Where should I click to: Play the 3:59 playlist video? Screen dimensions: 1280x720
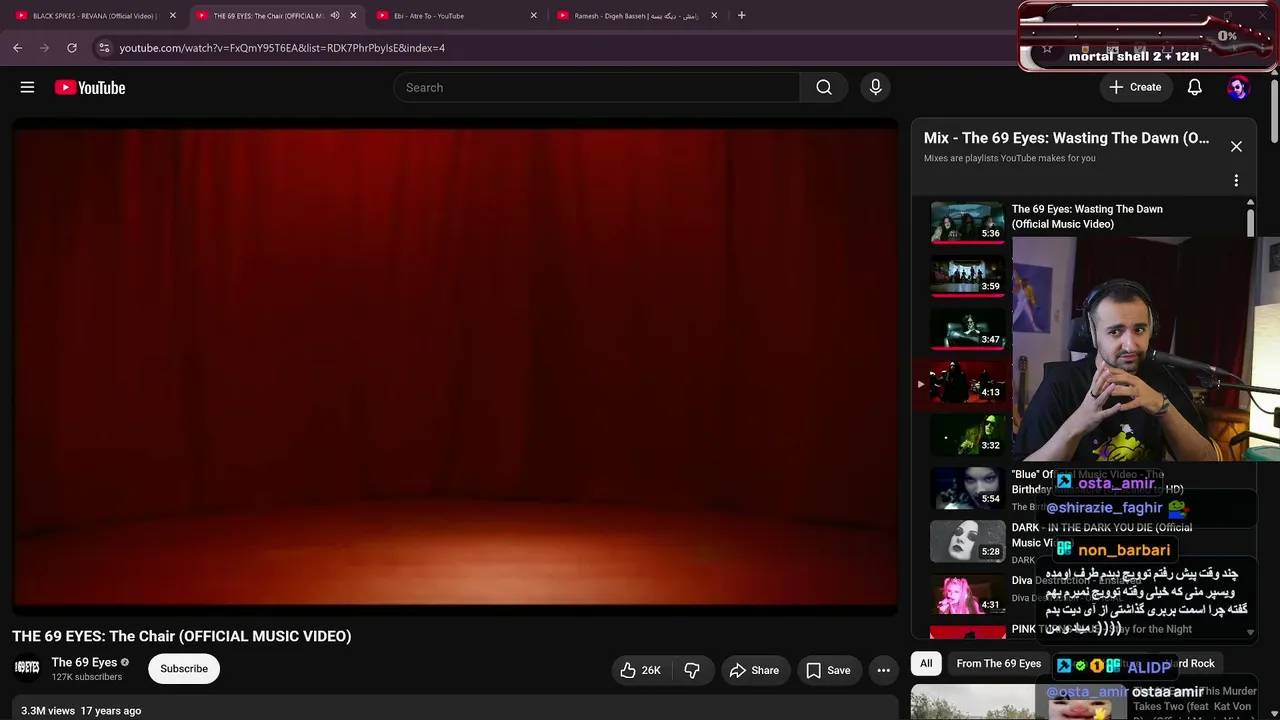[x=968, y=275]
